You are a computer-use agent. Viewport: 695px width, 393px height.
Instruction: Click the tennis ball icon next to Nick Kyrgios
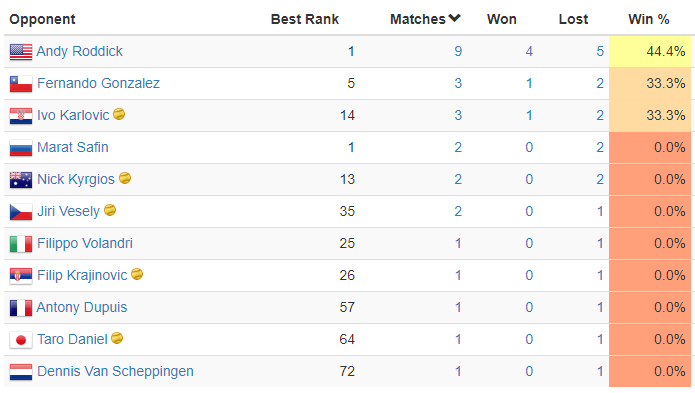pyautogui.click(x=125, y=178)
